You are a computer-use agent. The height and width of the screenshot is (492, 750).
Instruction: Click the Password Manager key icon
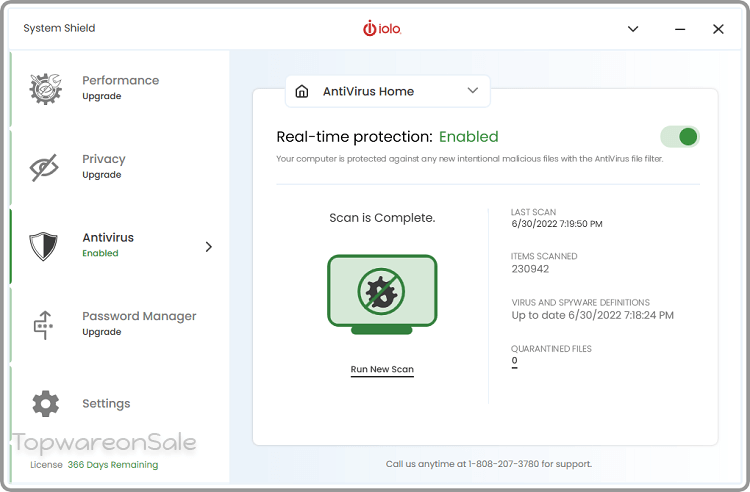[43, 325]
